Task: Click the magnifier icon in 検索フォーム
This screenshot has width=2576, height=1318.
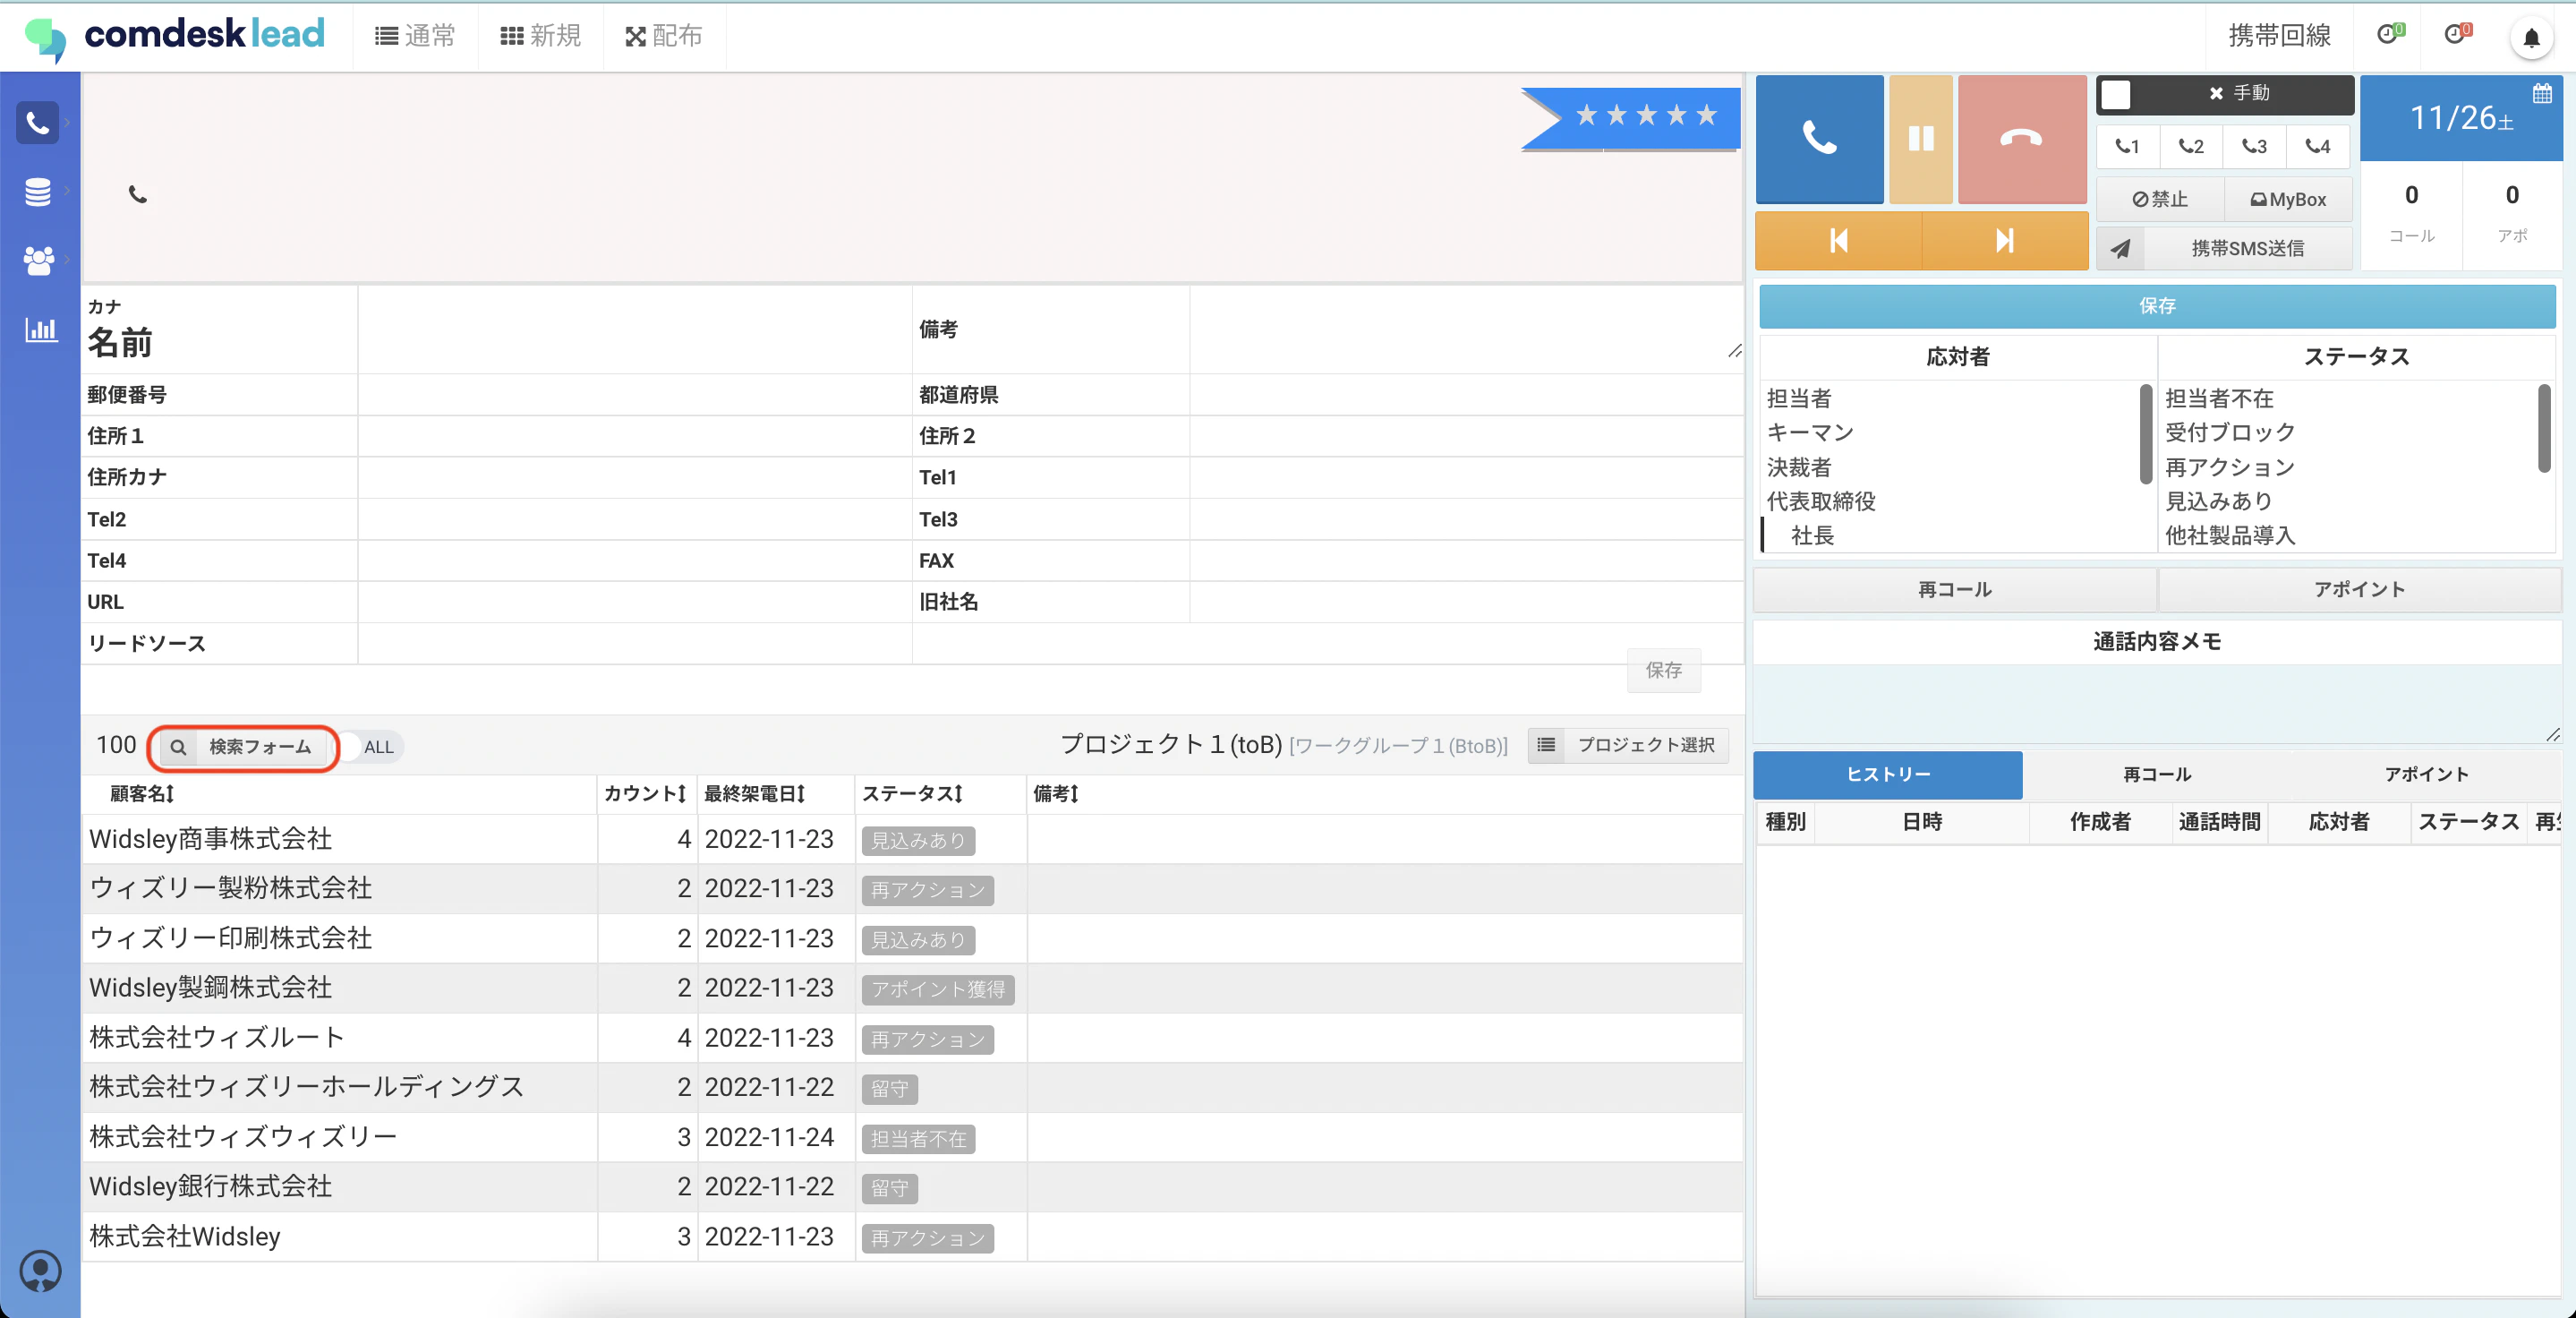Action: point(178,747)
